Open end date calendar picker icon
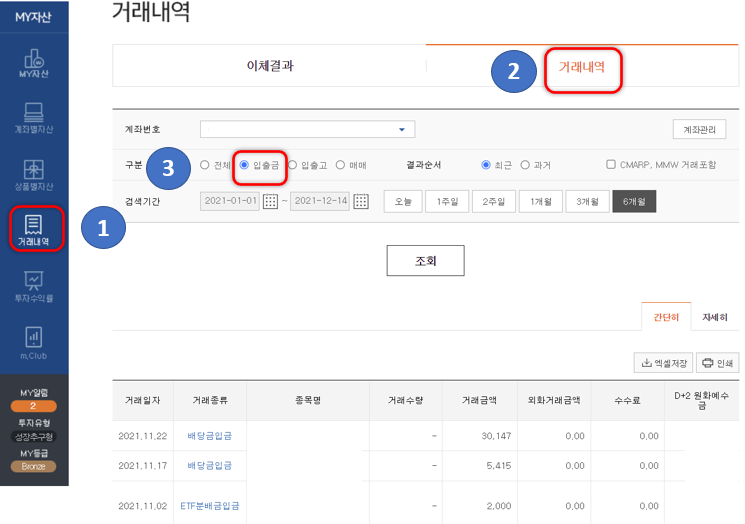The image size is (745, 524). [361, 201]
